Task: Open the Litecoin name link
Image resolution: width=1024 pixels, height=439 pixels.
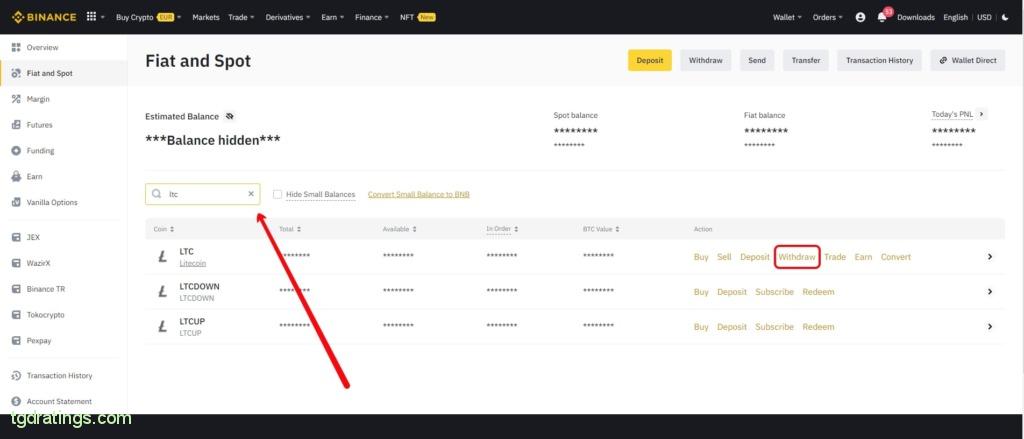Action: click(x=193, y=263)
